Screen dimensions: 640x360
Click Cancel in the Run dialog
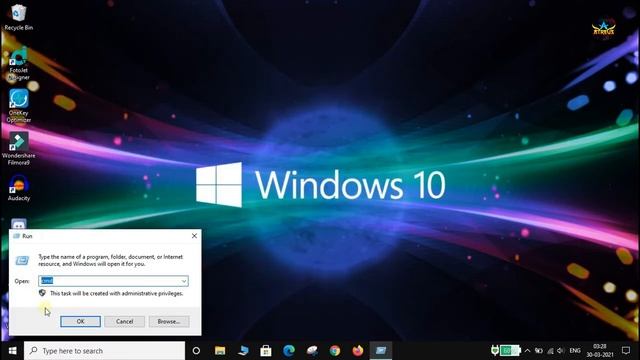pos(124,322)
